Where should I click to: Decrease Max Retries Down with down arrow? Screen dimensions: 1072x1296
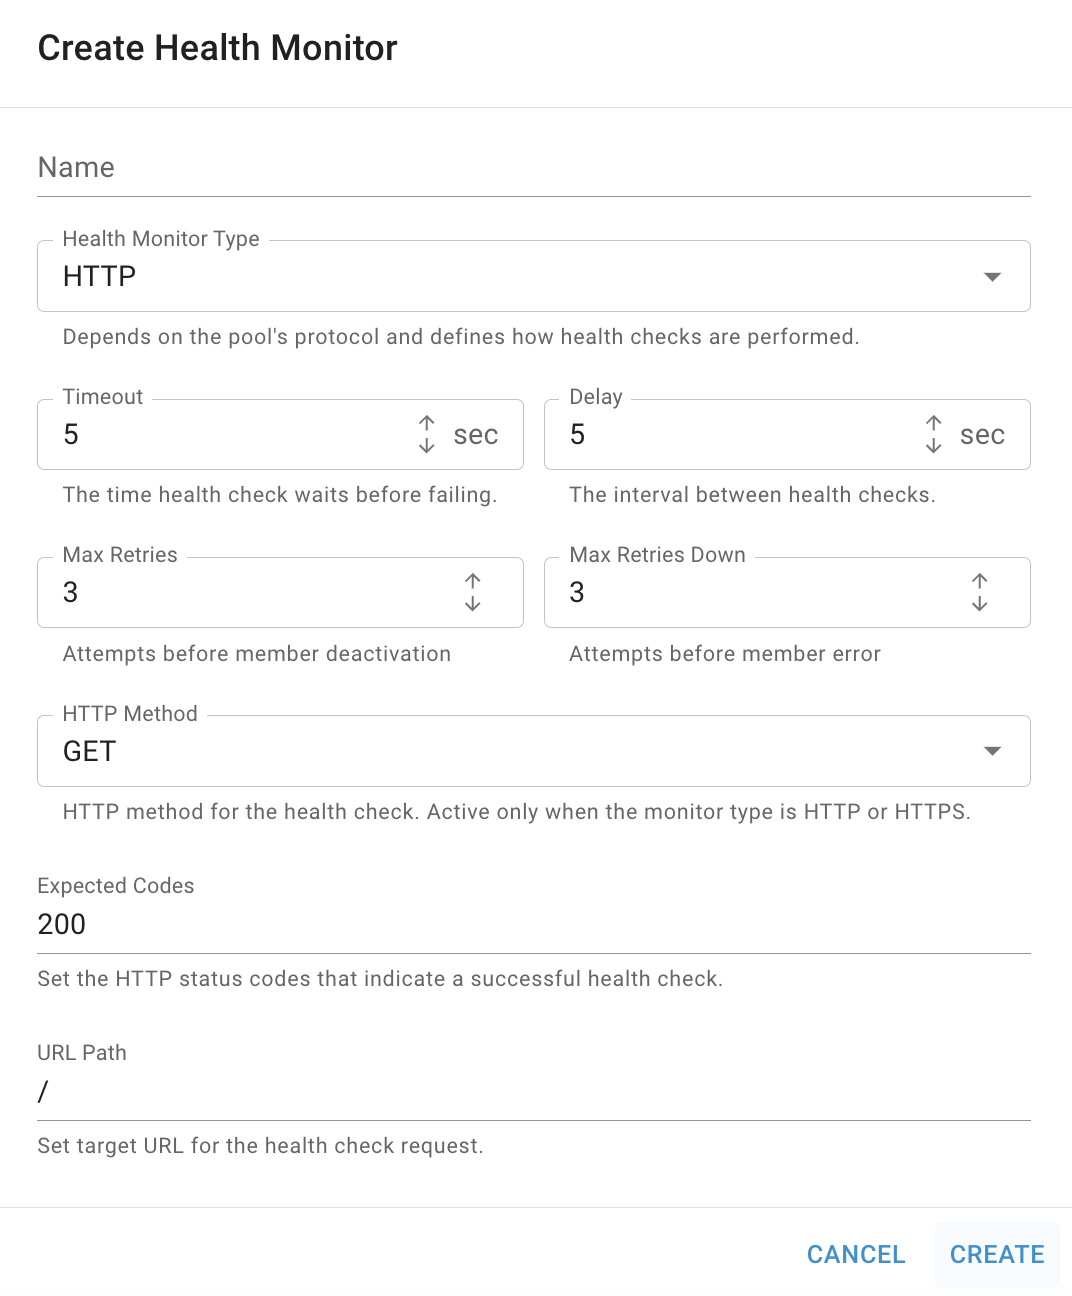click(x=980, y=603)
